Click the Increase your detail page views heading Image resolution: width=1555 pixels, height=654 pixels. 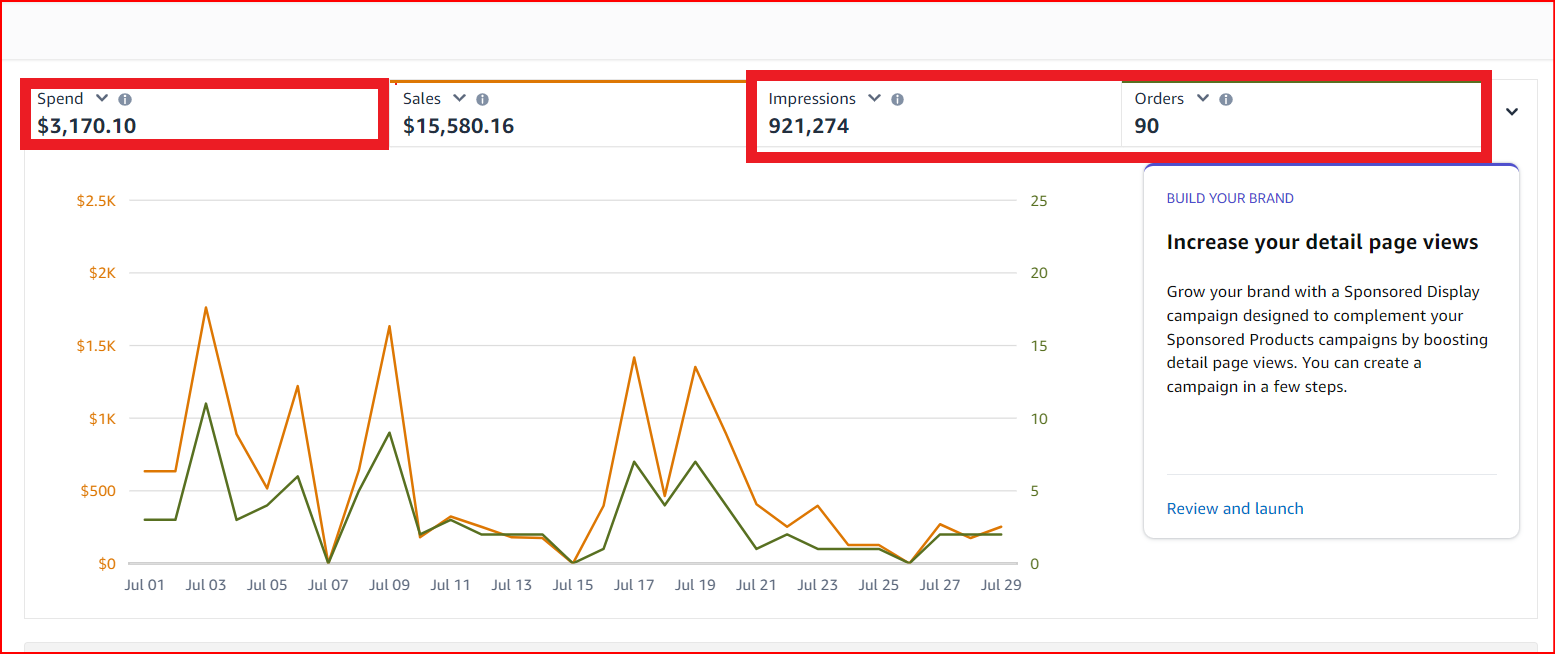point(1322,241)
